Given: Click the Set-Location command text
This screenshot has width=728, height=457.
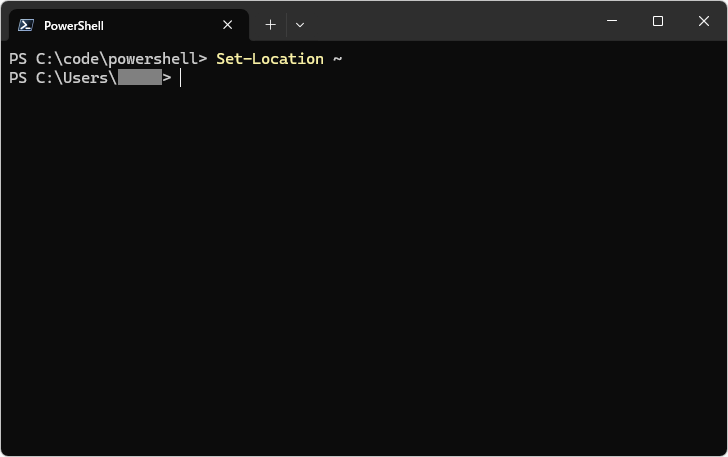Looking at the screenshot, I should pos(270,59).
